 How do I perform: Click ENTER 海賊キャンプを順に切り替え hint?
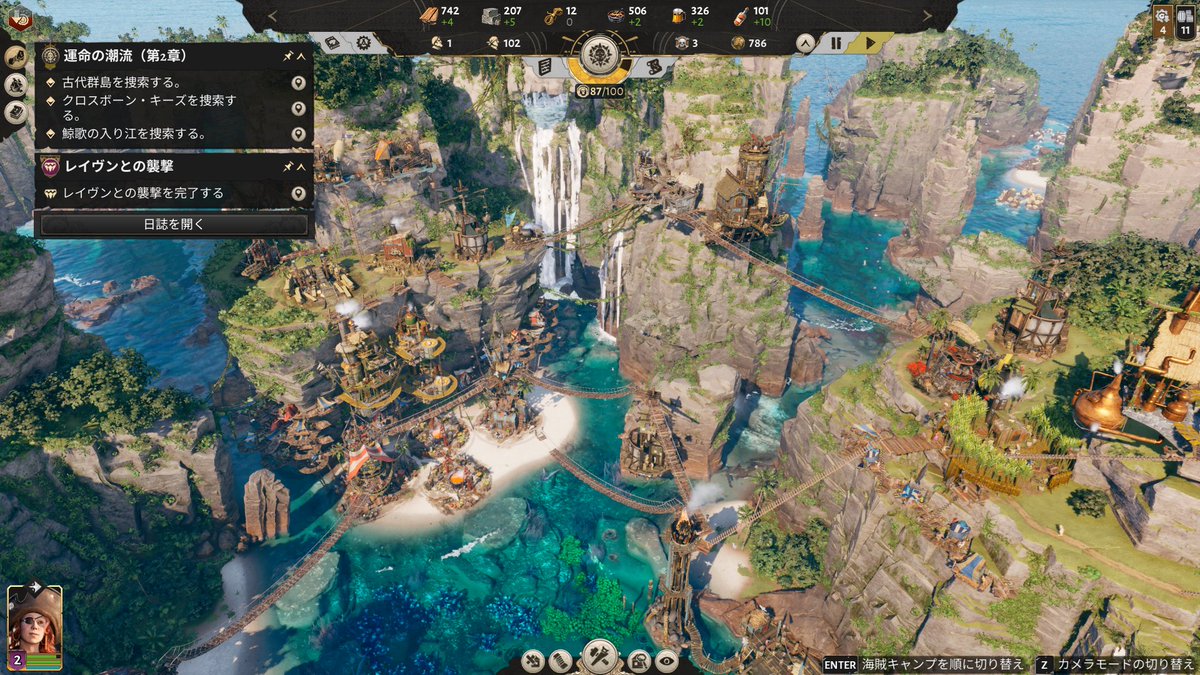(926, 664)
